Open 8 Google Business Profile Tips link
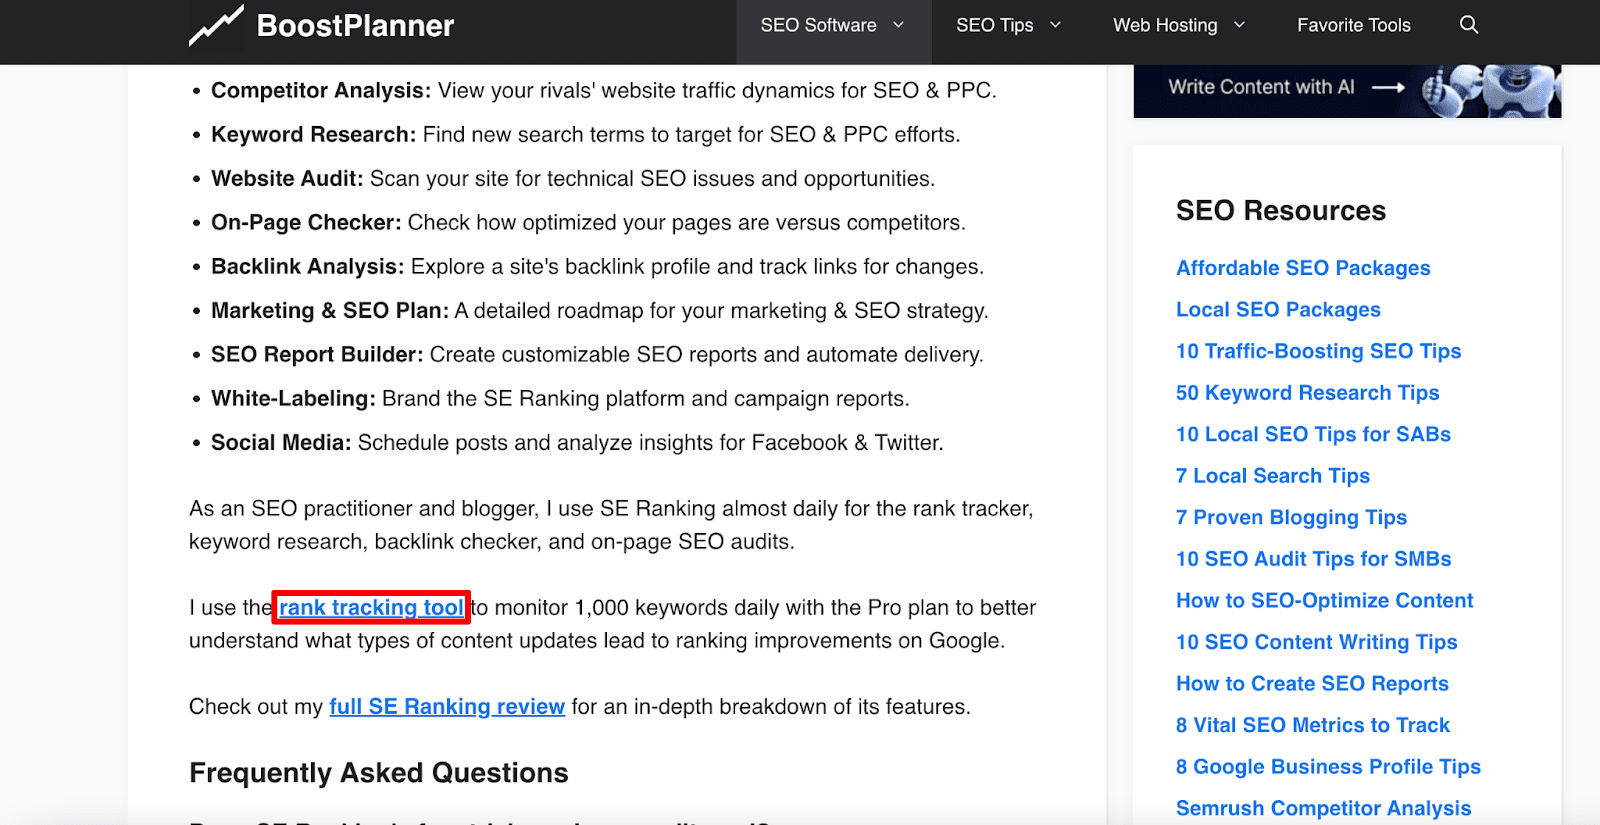This screenshot has height=825, width=1600. (1328, 767)
